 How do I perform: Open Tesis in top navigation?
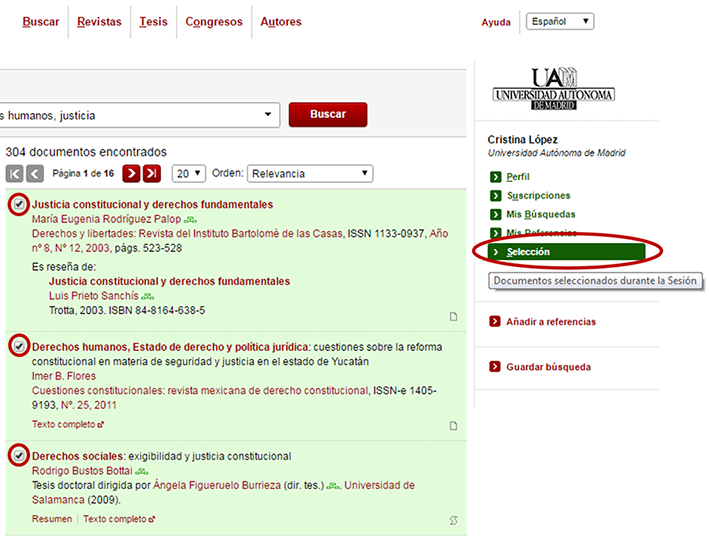153,22
